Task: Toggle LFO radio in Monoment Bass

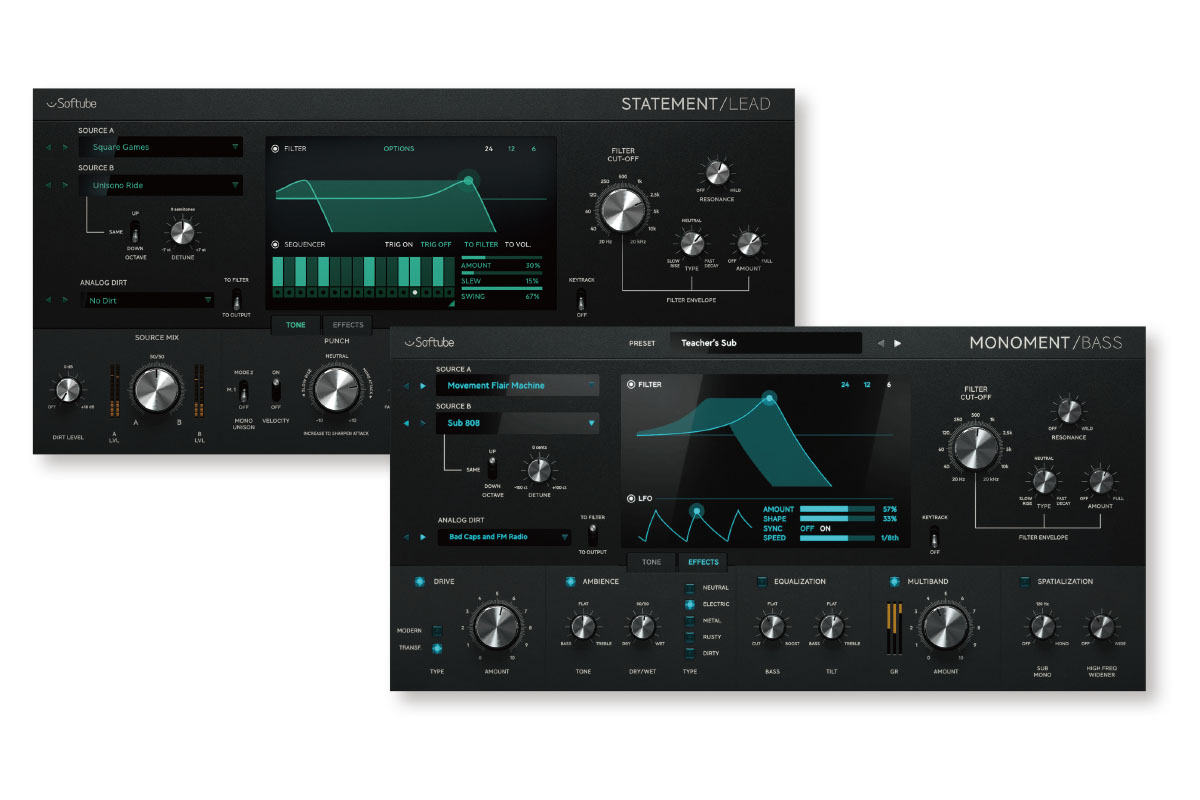Action: click(x=631, y=498)
